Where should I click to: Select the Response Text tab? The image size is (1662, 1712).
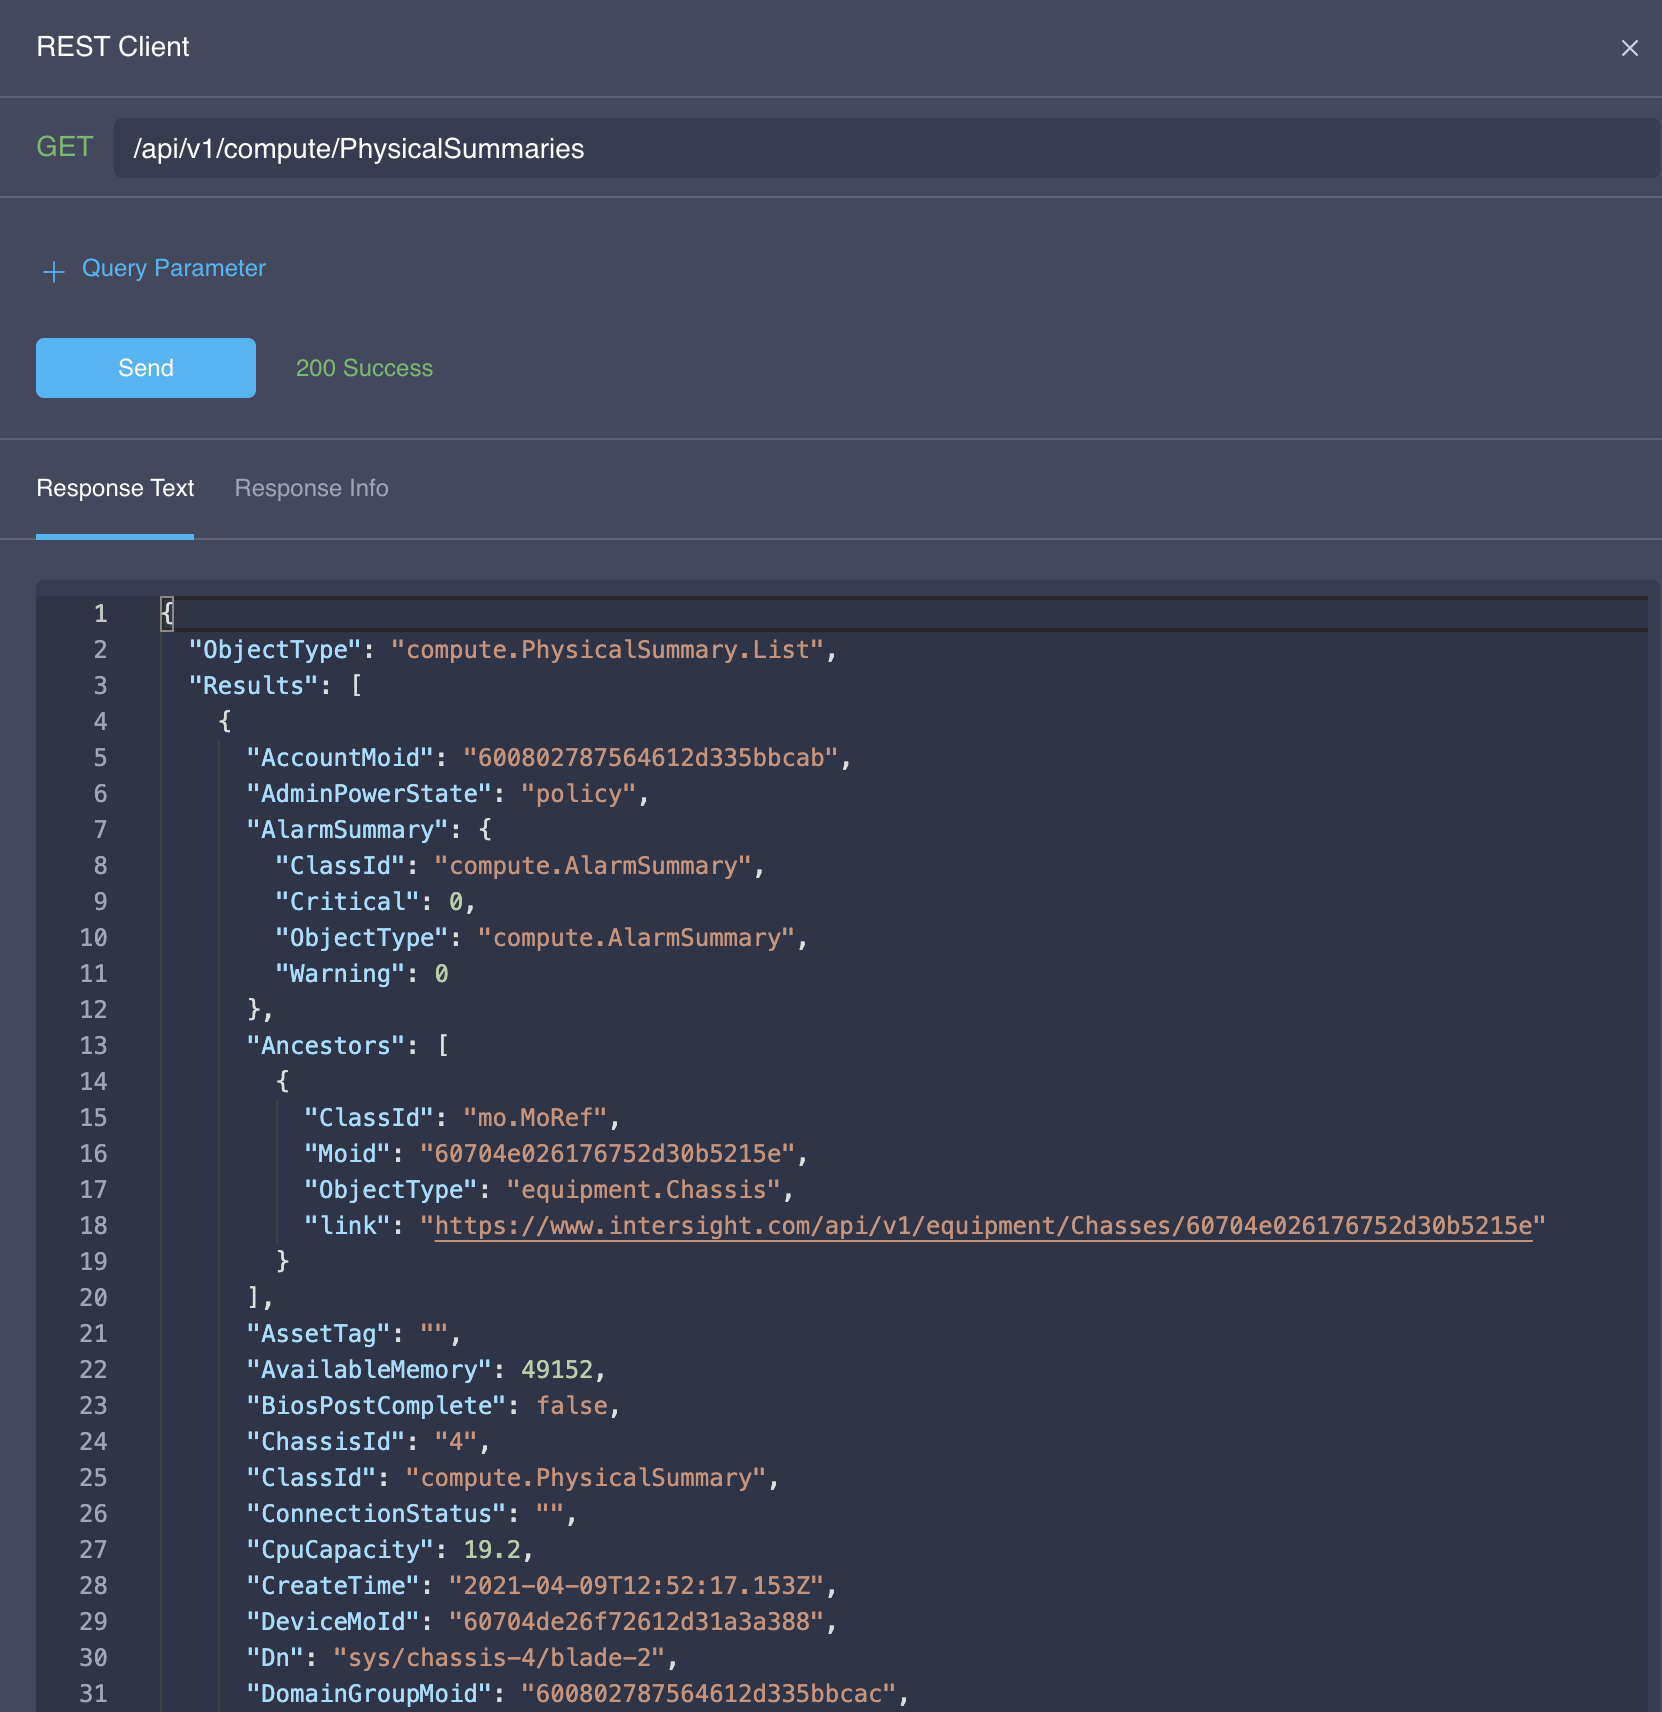pyautogui.click(x=115, y=488)
